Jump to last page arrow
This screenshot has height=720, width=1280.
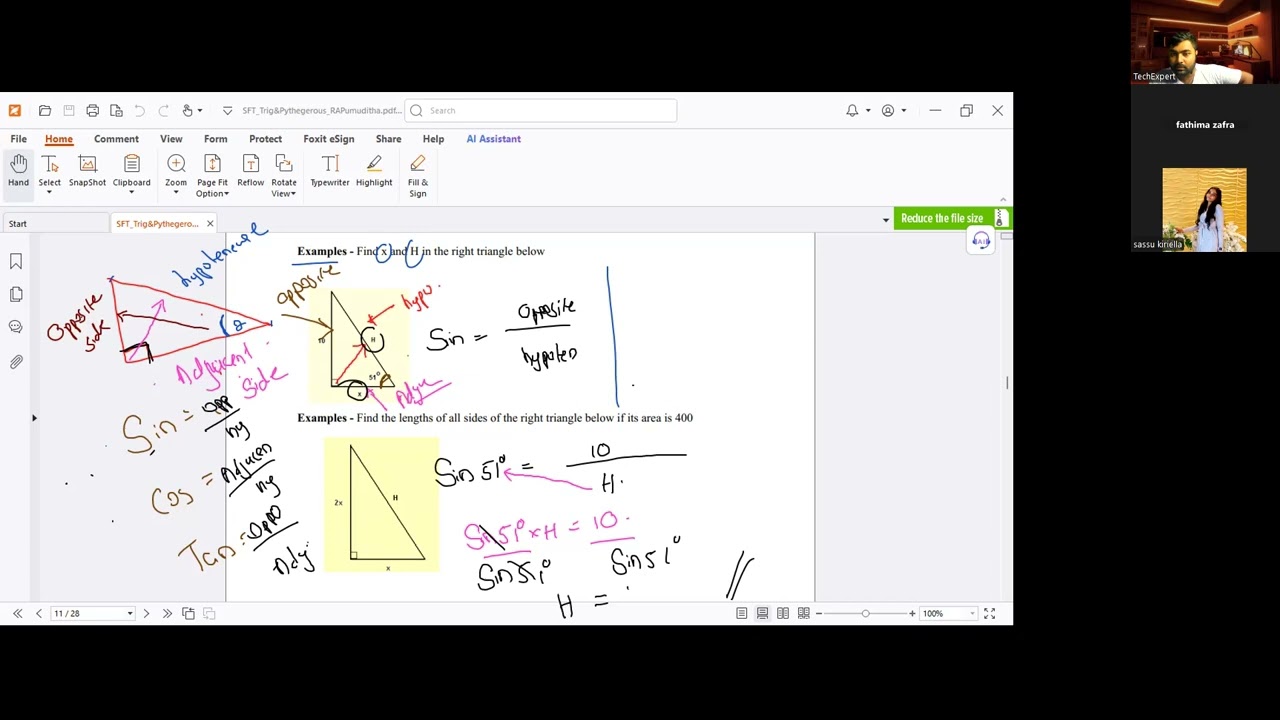(x=167, y=613)
